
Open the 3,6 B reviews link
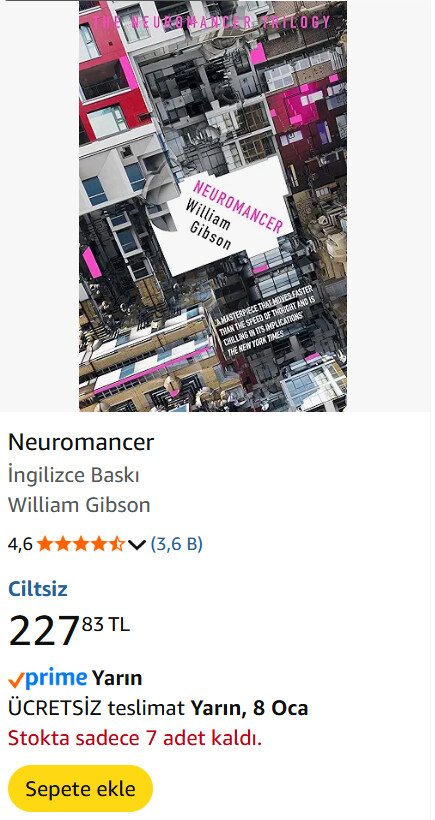[176, 544]
